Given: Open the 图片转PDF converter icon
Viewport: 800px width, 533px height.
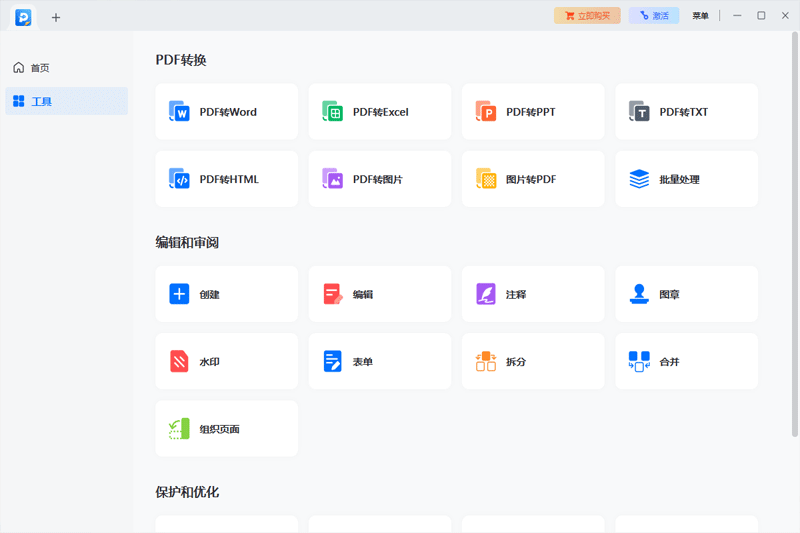Looking at the screenshot, I should coord(486,179).
